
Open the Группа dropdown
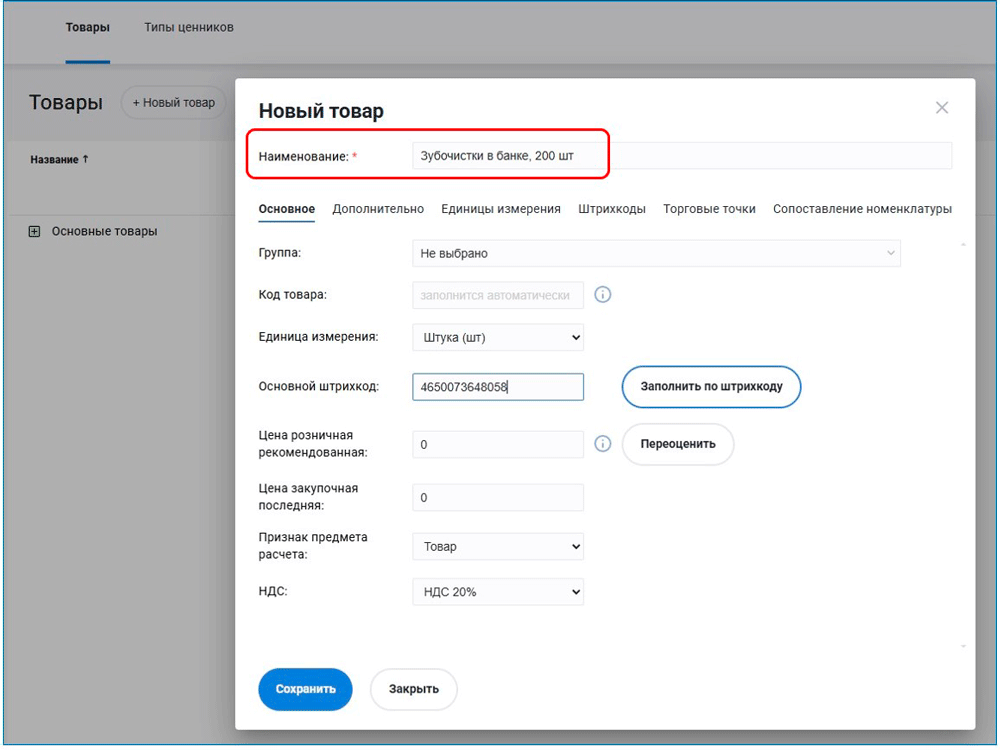click(x=656, y=254)
